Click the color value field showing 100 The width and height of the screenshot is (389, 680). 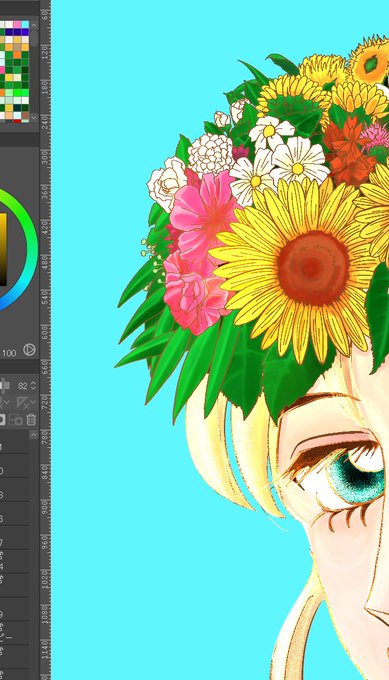point(9,353)
